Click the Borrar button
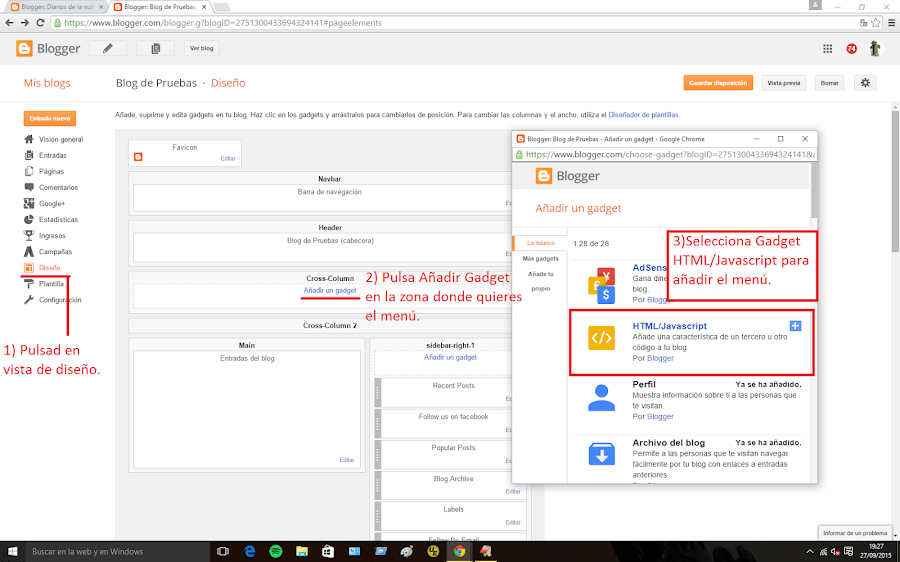The height and width of the screenshot is (562, 900). click(x=829, y=83)
